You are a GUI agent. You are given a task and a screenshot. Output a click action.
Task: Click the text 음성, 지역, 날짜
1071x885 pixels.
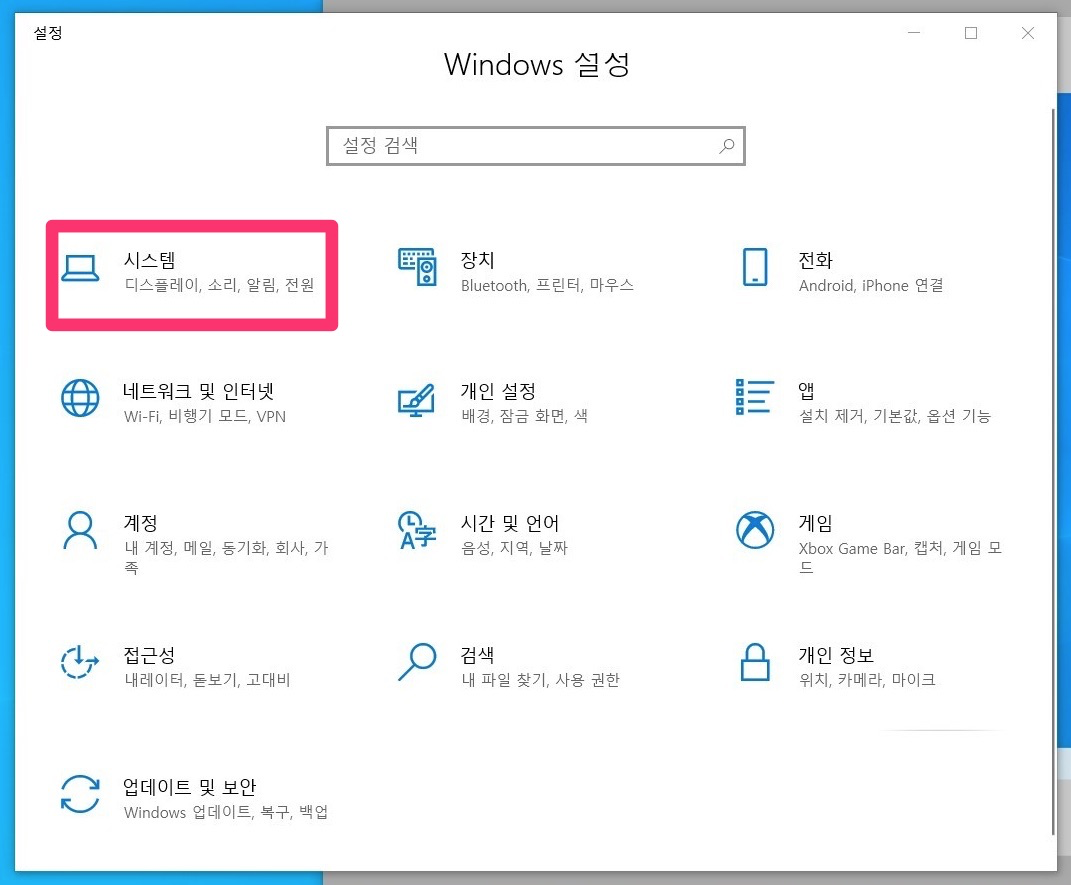coord(514,548)
